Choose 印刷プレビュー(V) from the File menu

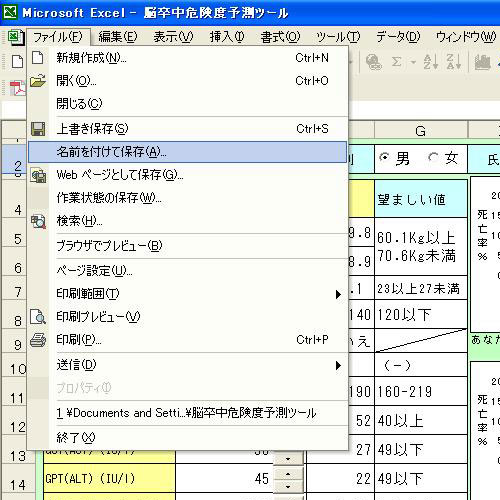pos(188,317)
